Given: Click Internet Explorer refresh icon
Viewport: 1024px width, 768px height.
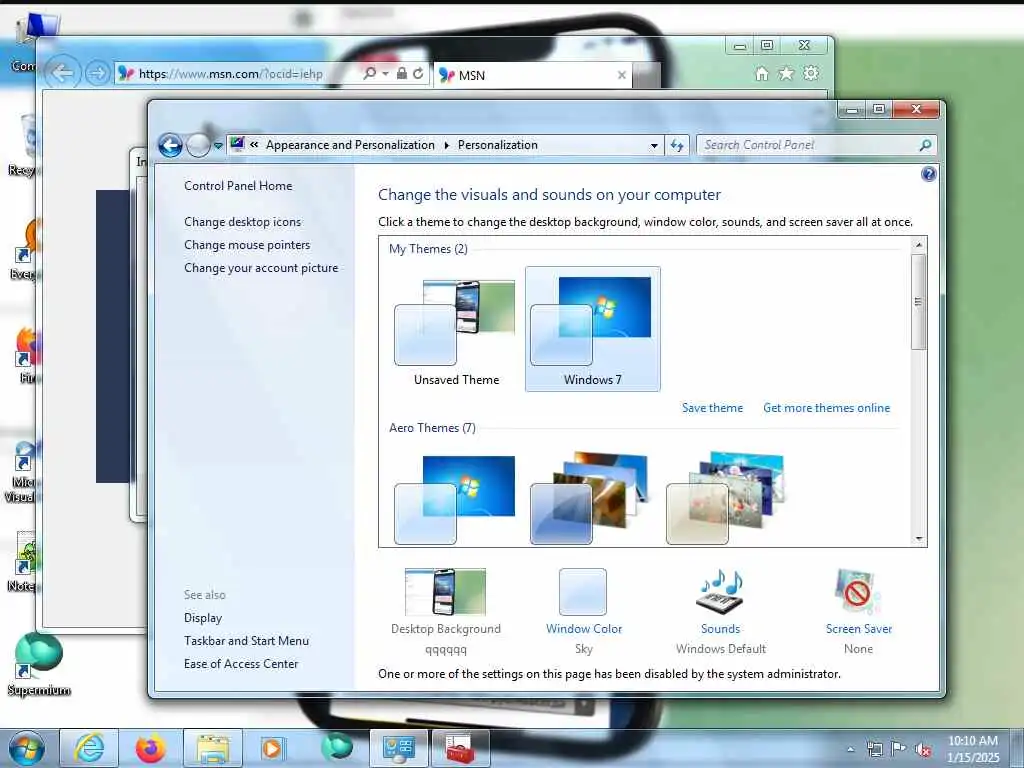Looking at the screenshot, I should [418, 73].
